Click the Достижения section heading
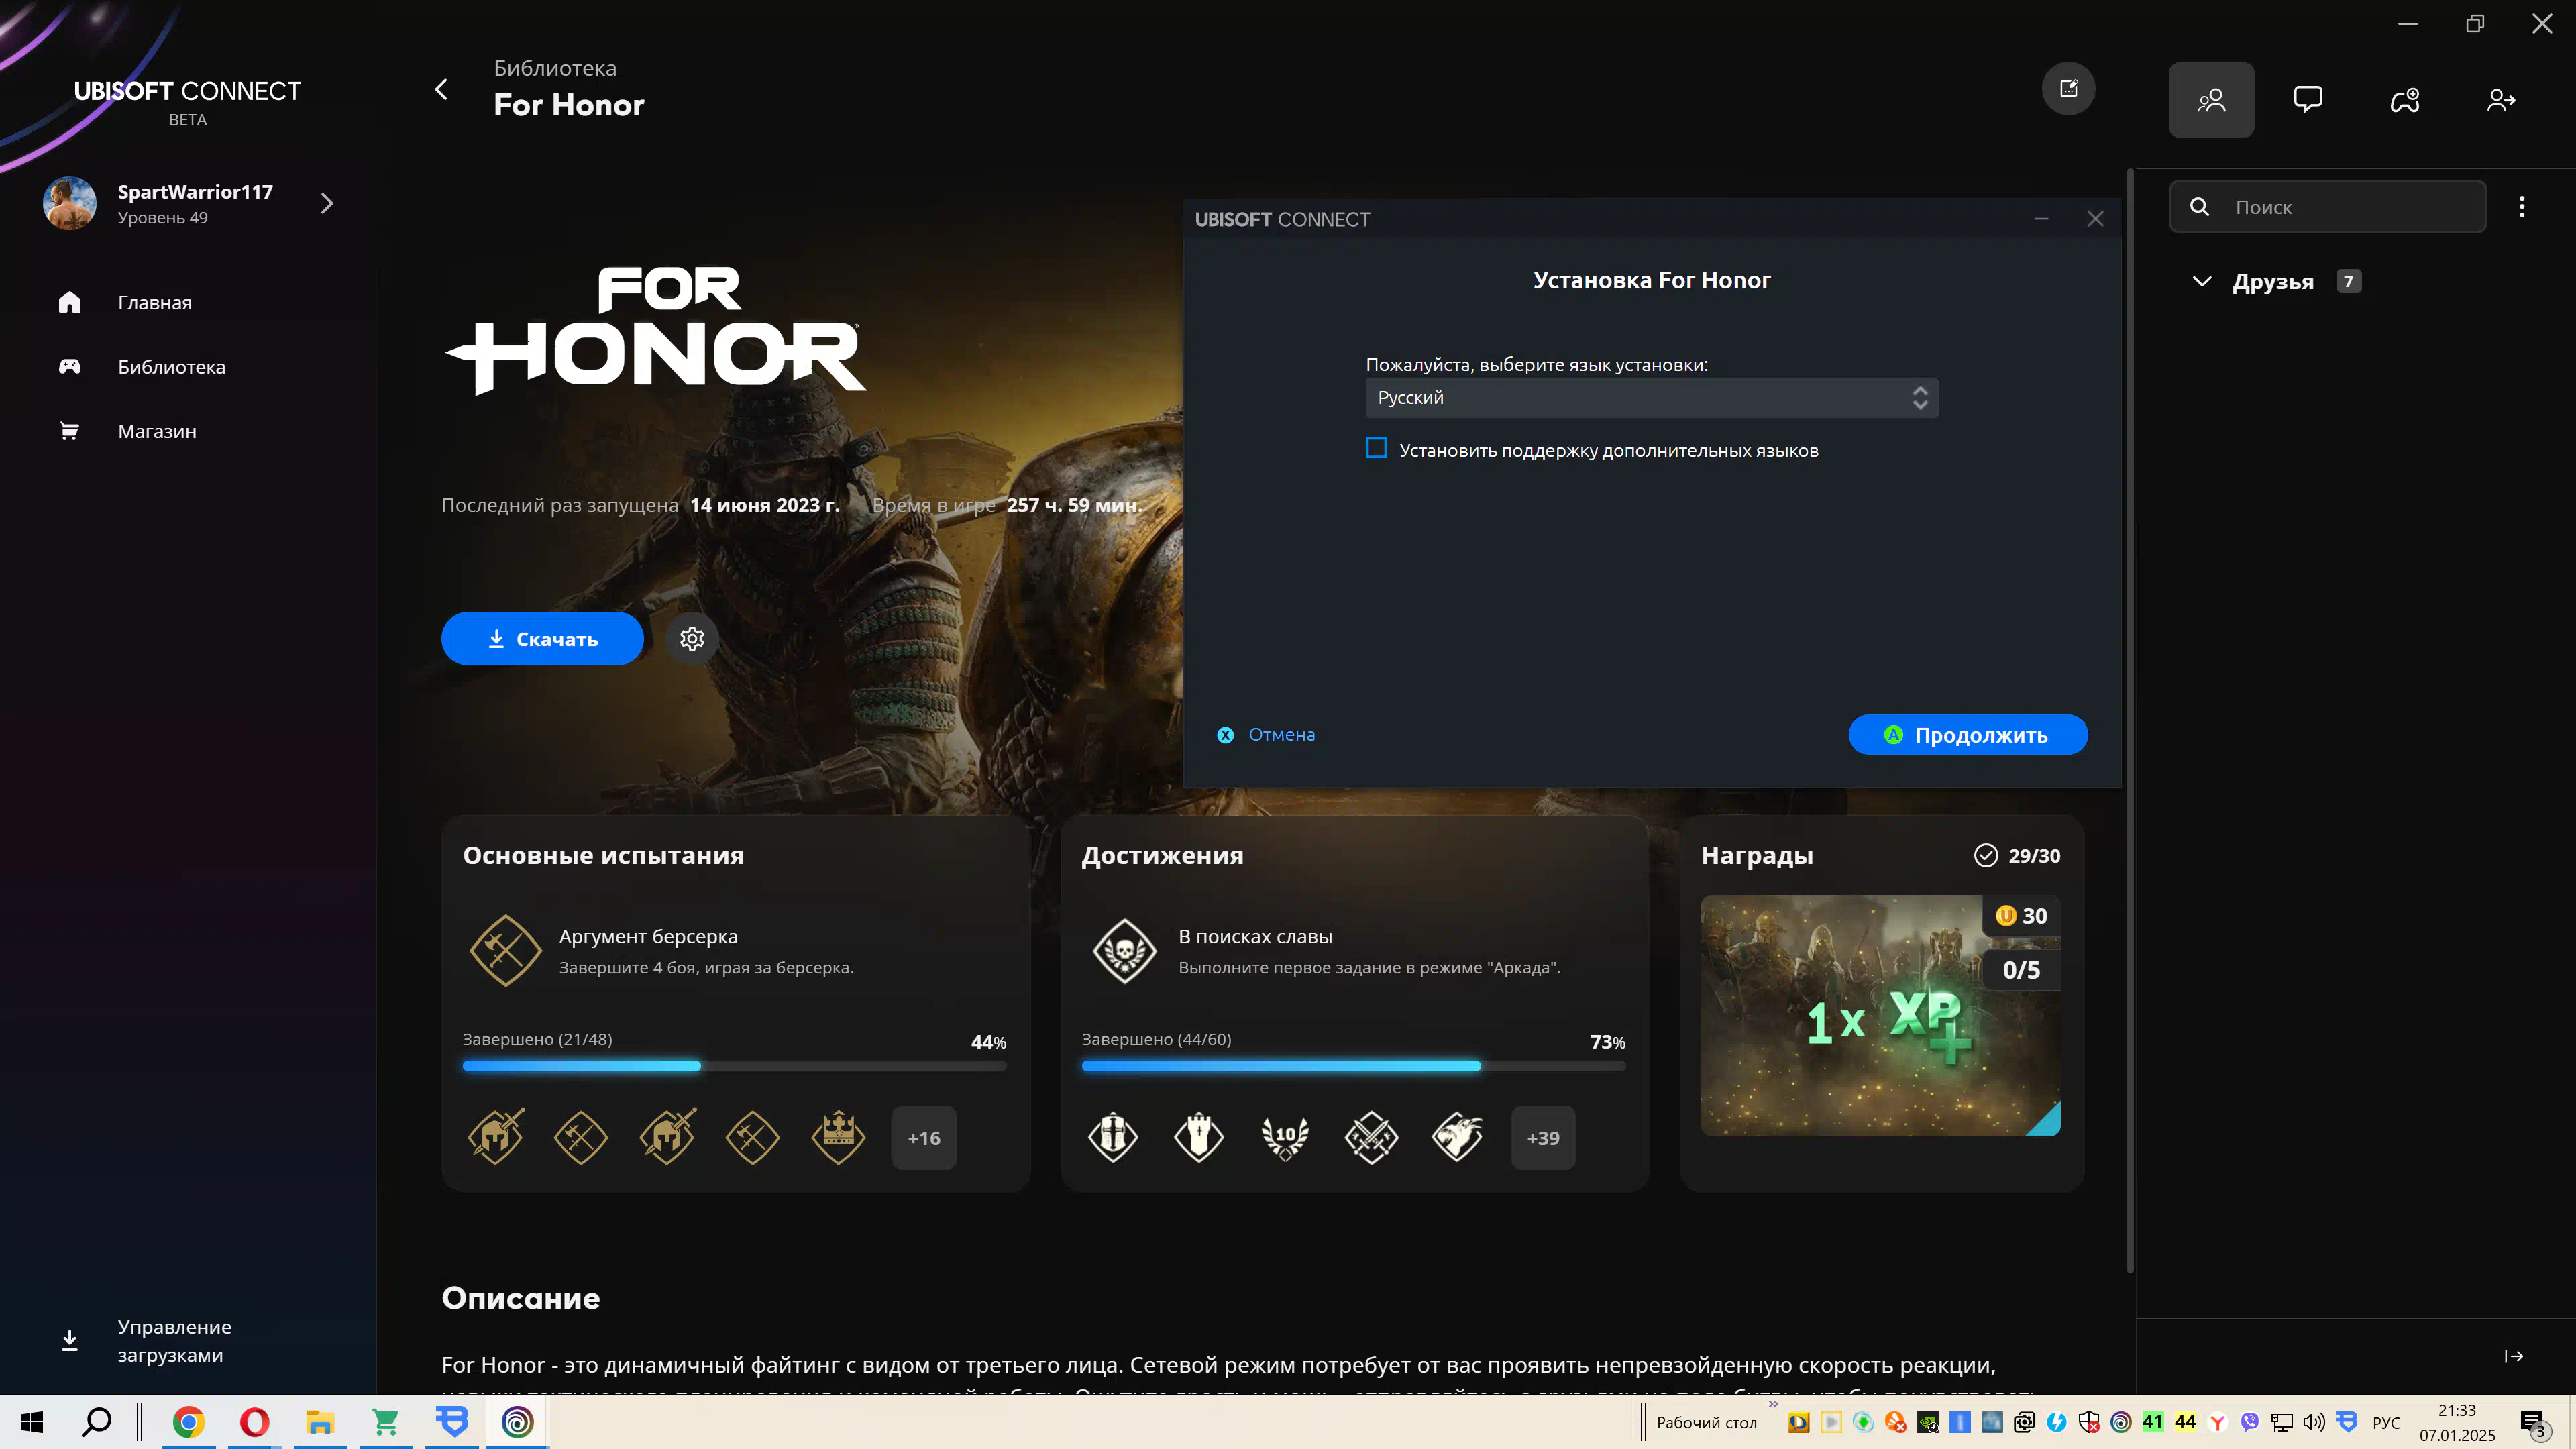 (x=1162, y=855)
